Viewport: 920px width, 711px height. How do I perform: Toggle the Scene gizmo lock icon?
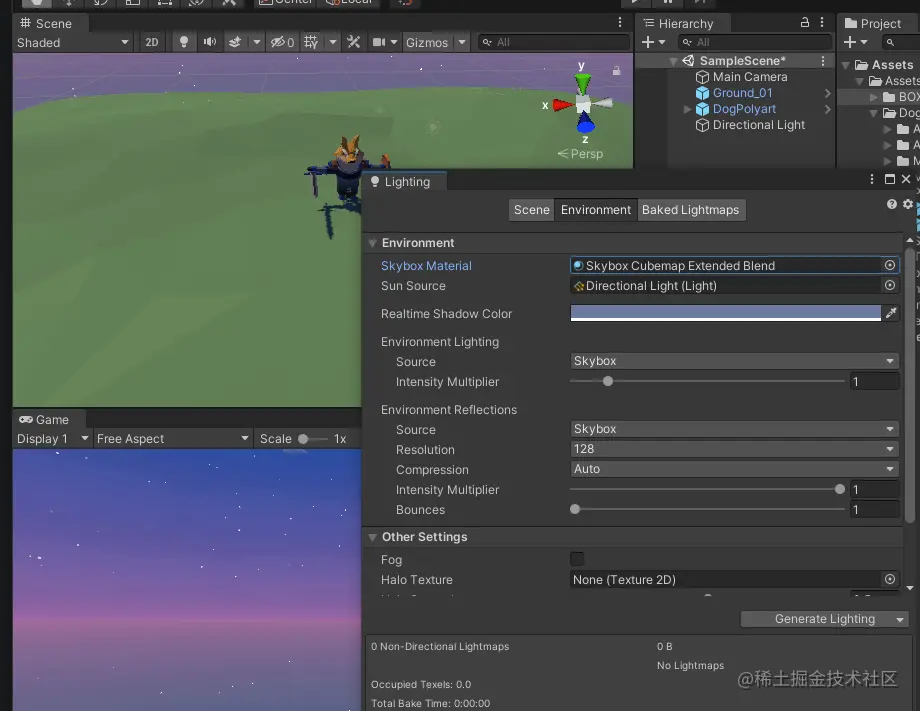pos(616,70)
